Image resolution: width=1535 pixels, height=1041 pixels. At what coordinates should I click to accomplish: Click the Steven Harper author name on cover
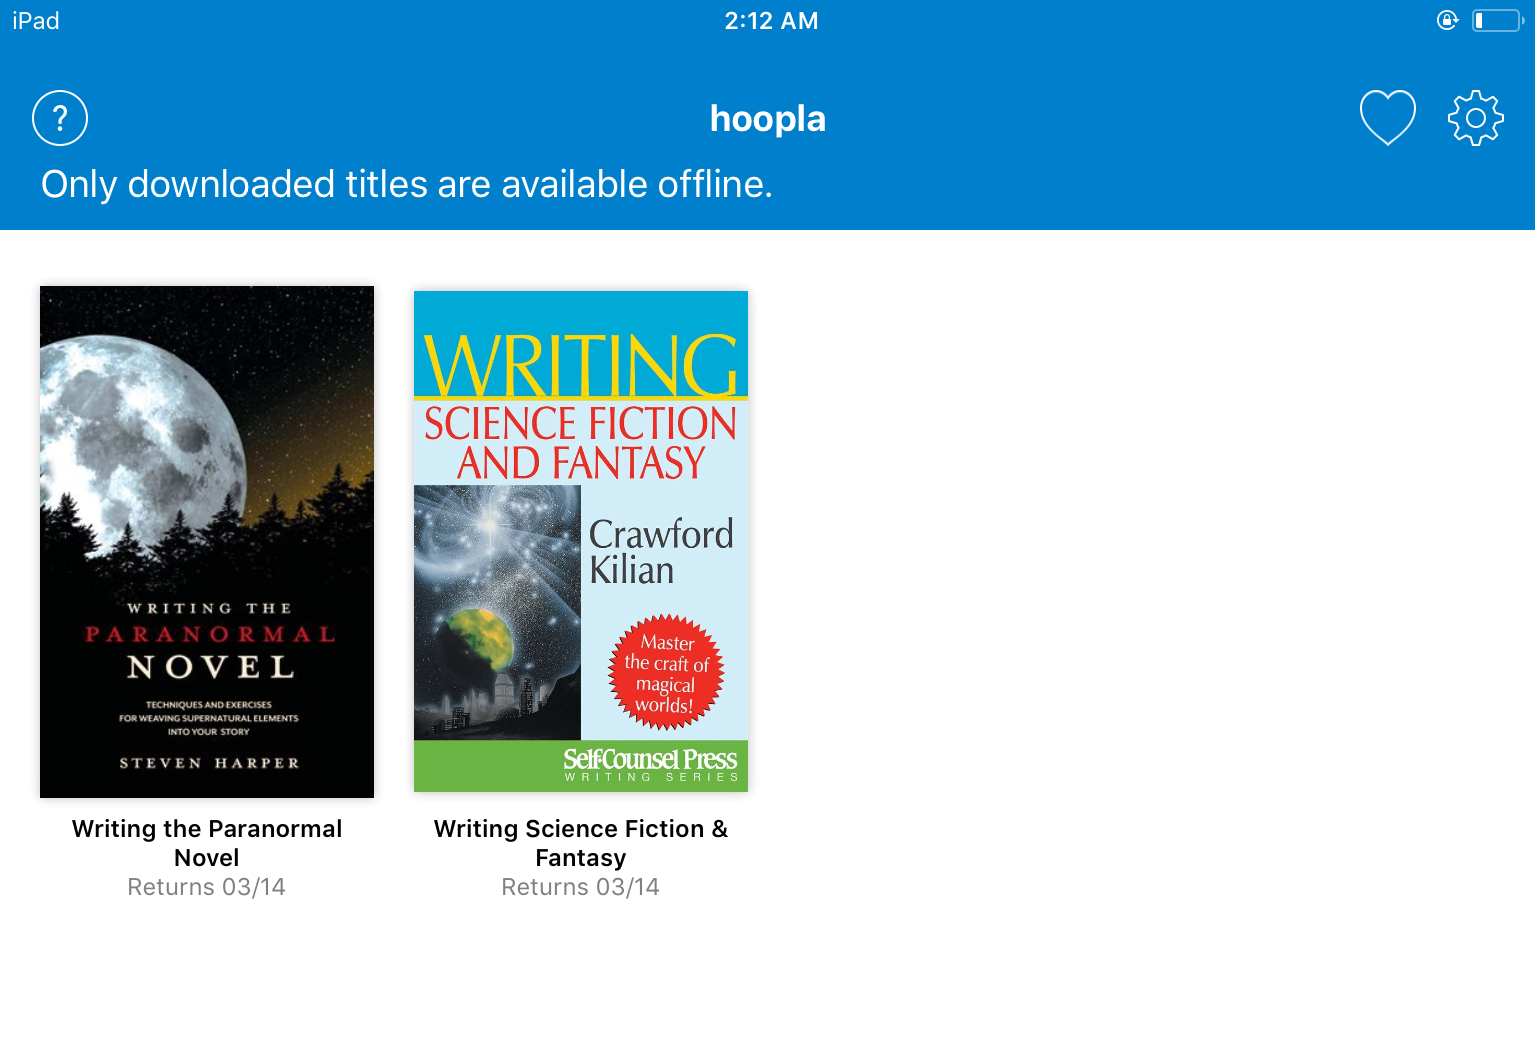point(209,763)
